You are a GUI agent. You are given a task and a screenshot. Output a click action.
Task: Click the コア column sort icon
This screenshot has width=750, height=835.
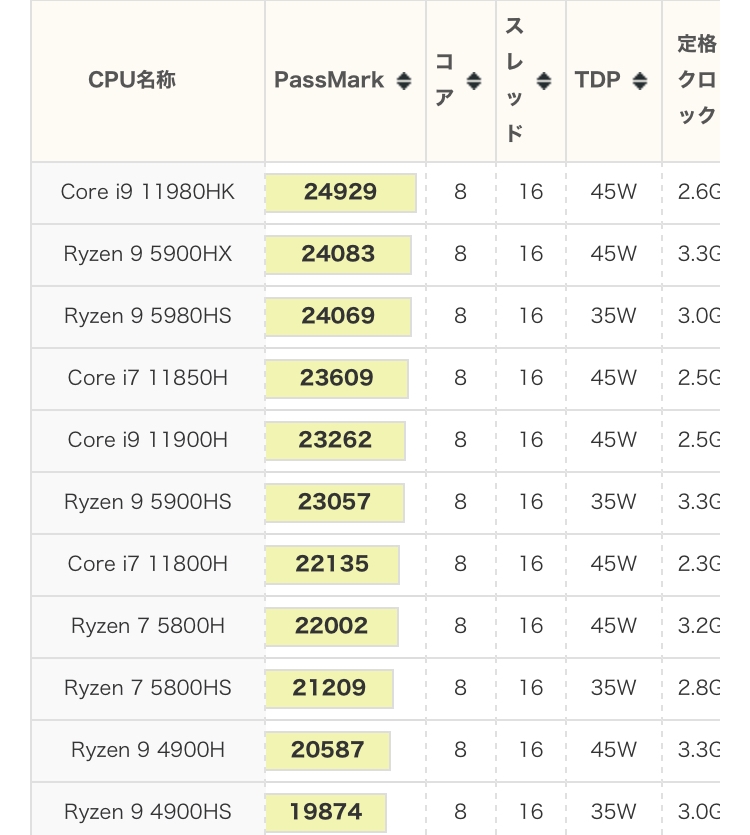474,81
